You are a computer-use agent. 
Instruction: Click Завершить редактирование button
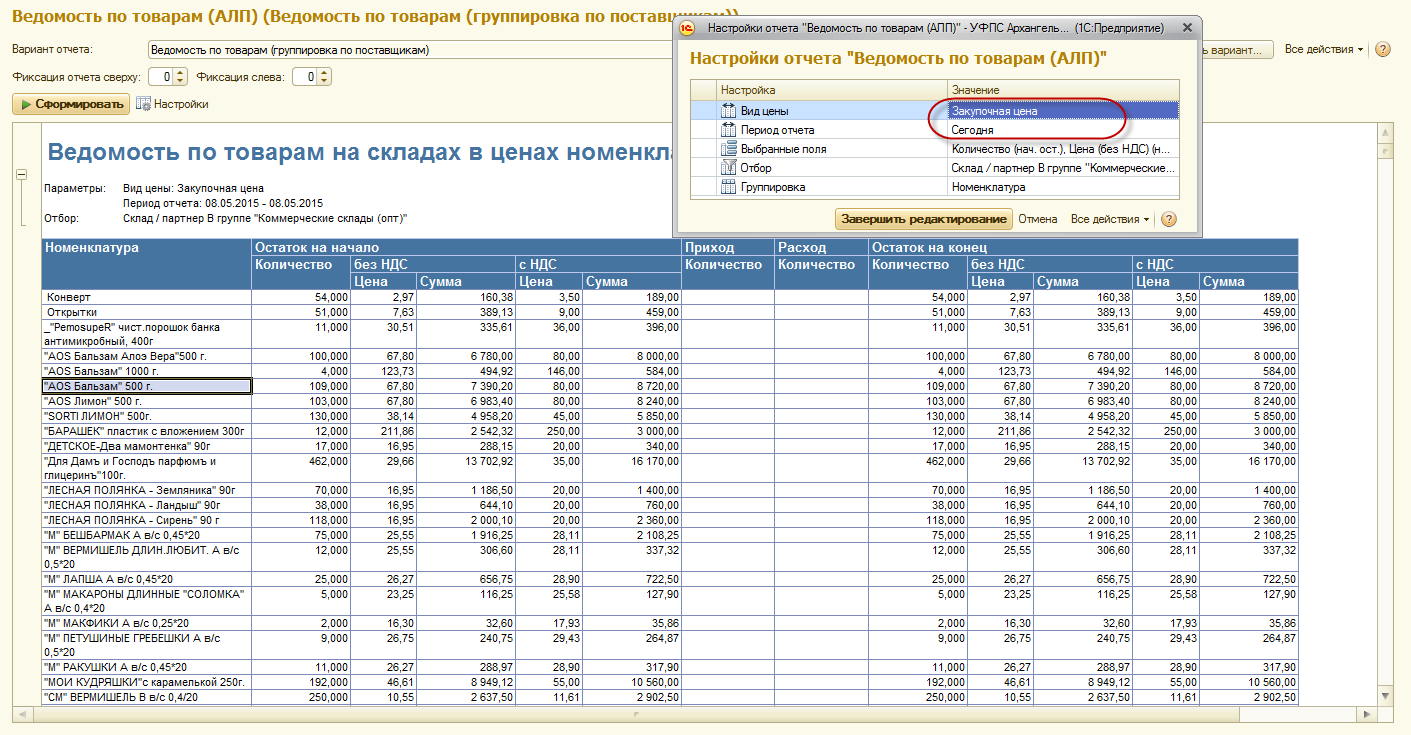[924, 219]
